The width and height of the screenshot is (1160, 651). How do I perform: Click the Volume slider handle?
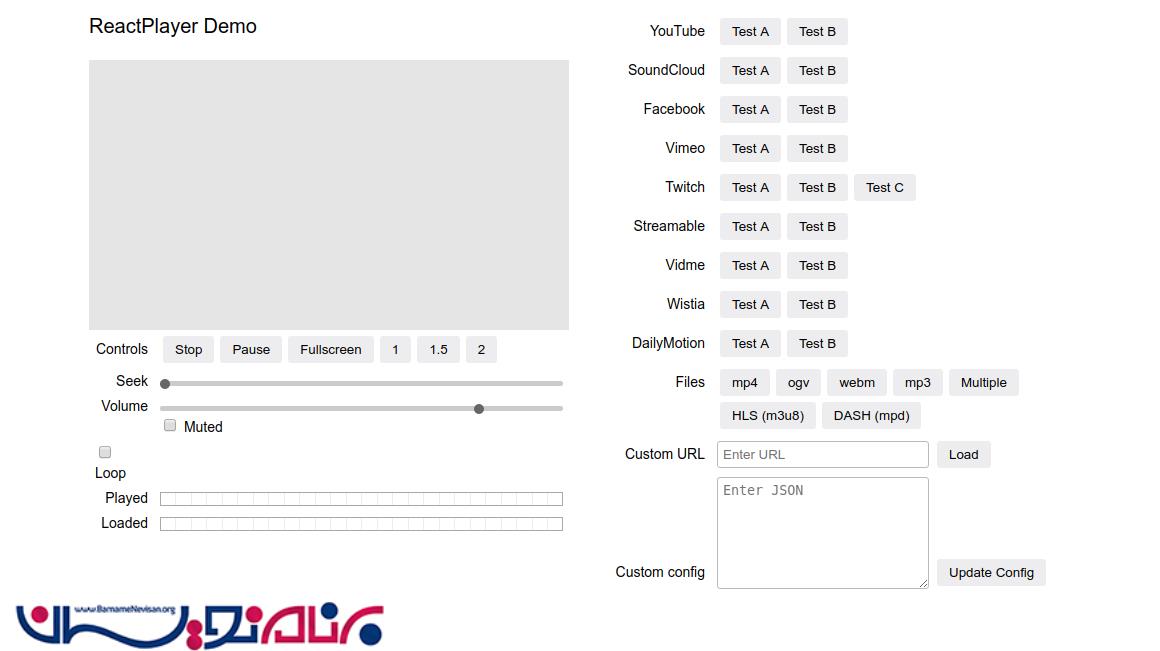(x=479, y=409)
